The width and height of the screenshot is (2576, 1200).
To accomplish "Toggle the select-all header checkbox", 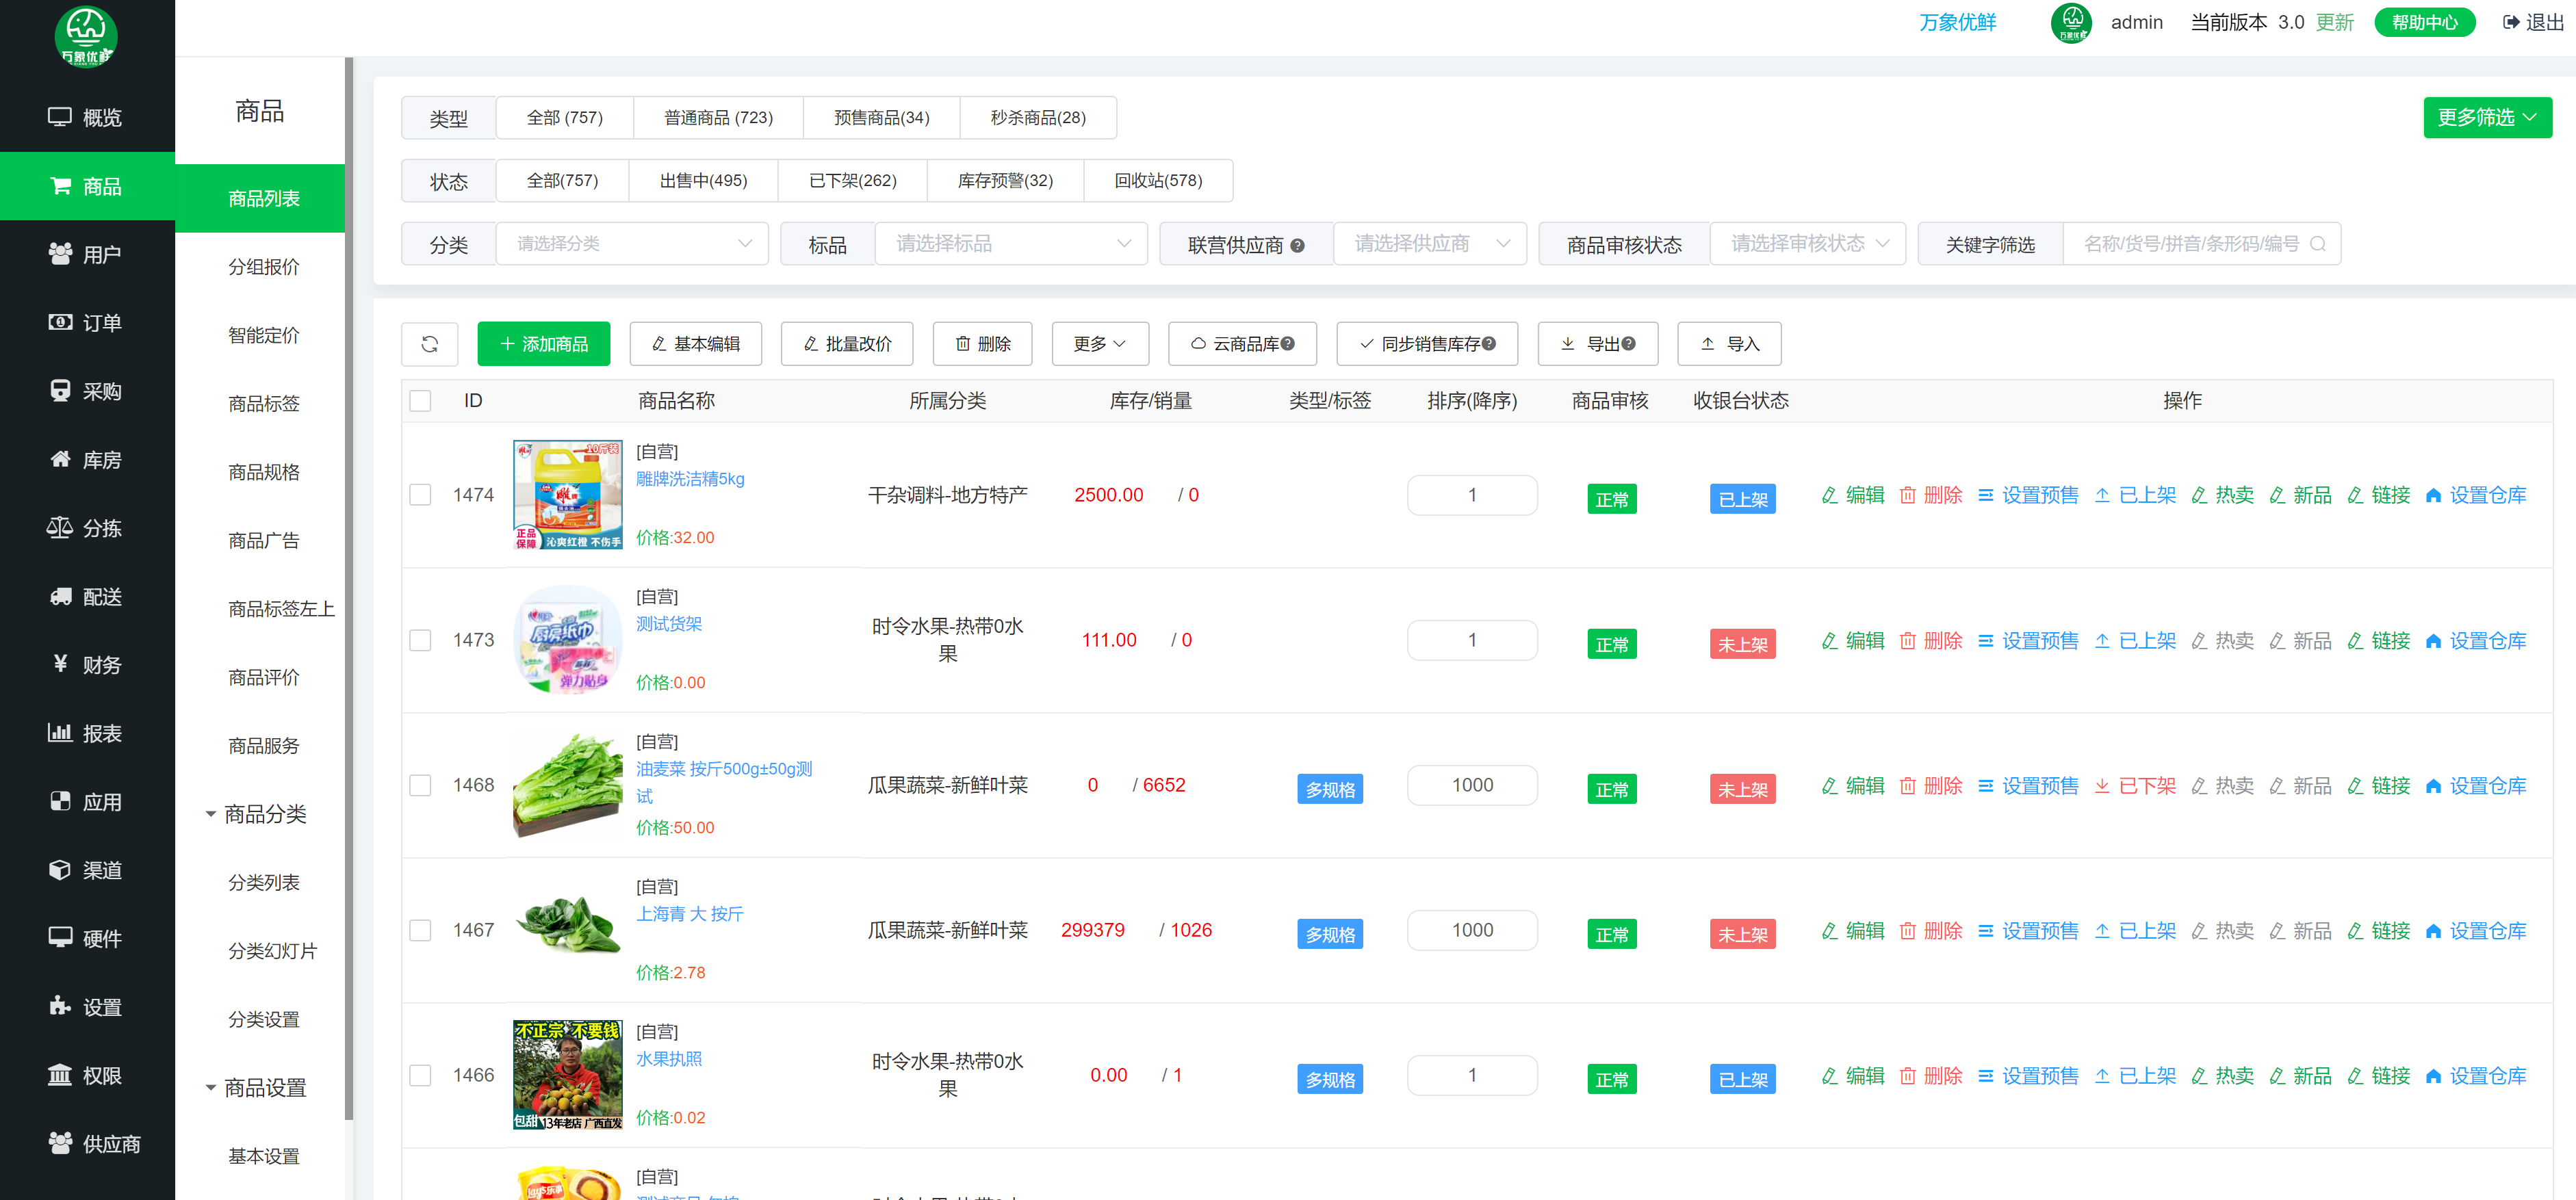I will click(420, 401).
